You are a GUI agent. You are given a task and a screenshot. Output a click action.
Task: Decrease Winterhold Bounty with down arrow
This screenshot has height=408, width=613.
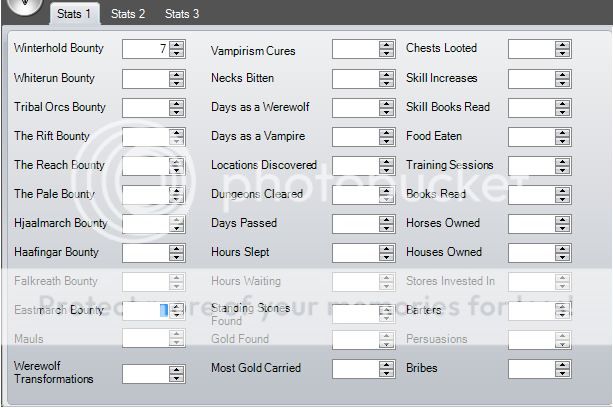point(177,53)
